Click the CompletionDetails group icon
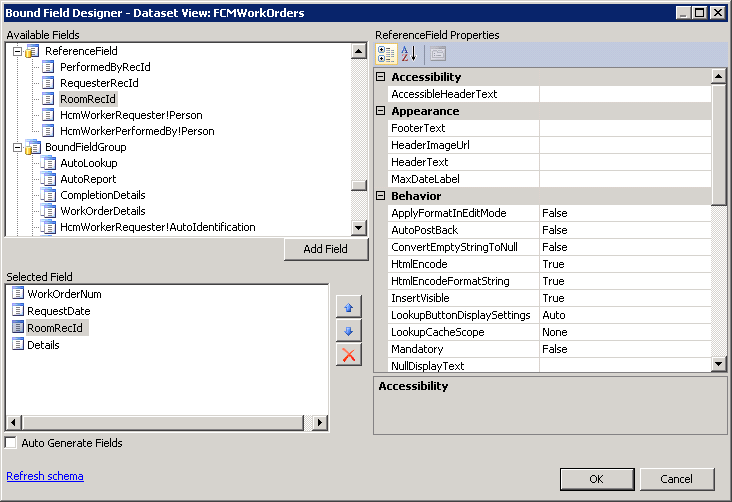 coord(48,195)
